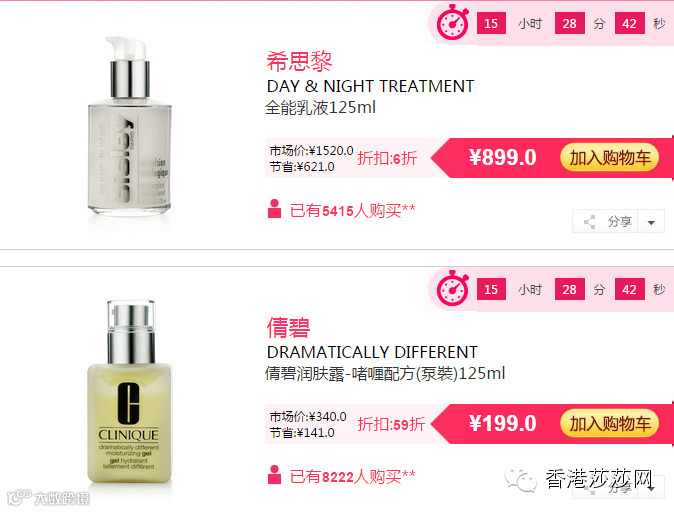Expand the share dropdown arrow for the Clinique item
This screenshot has height=512, width=674.
(652, 488)
